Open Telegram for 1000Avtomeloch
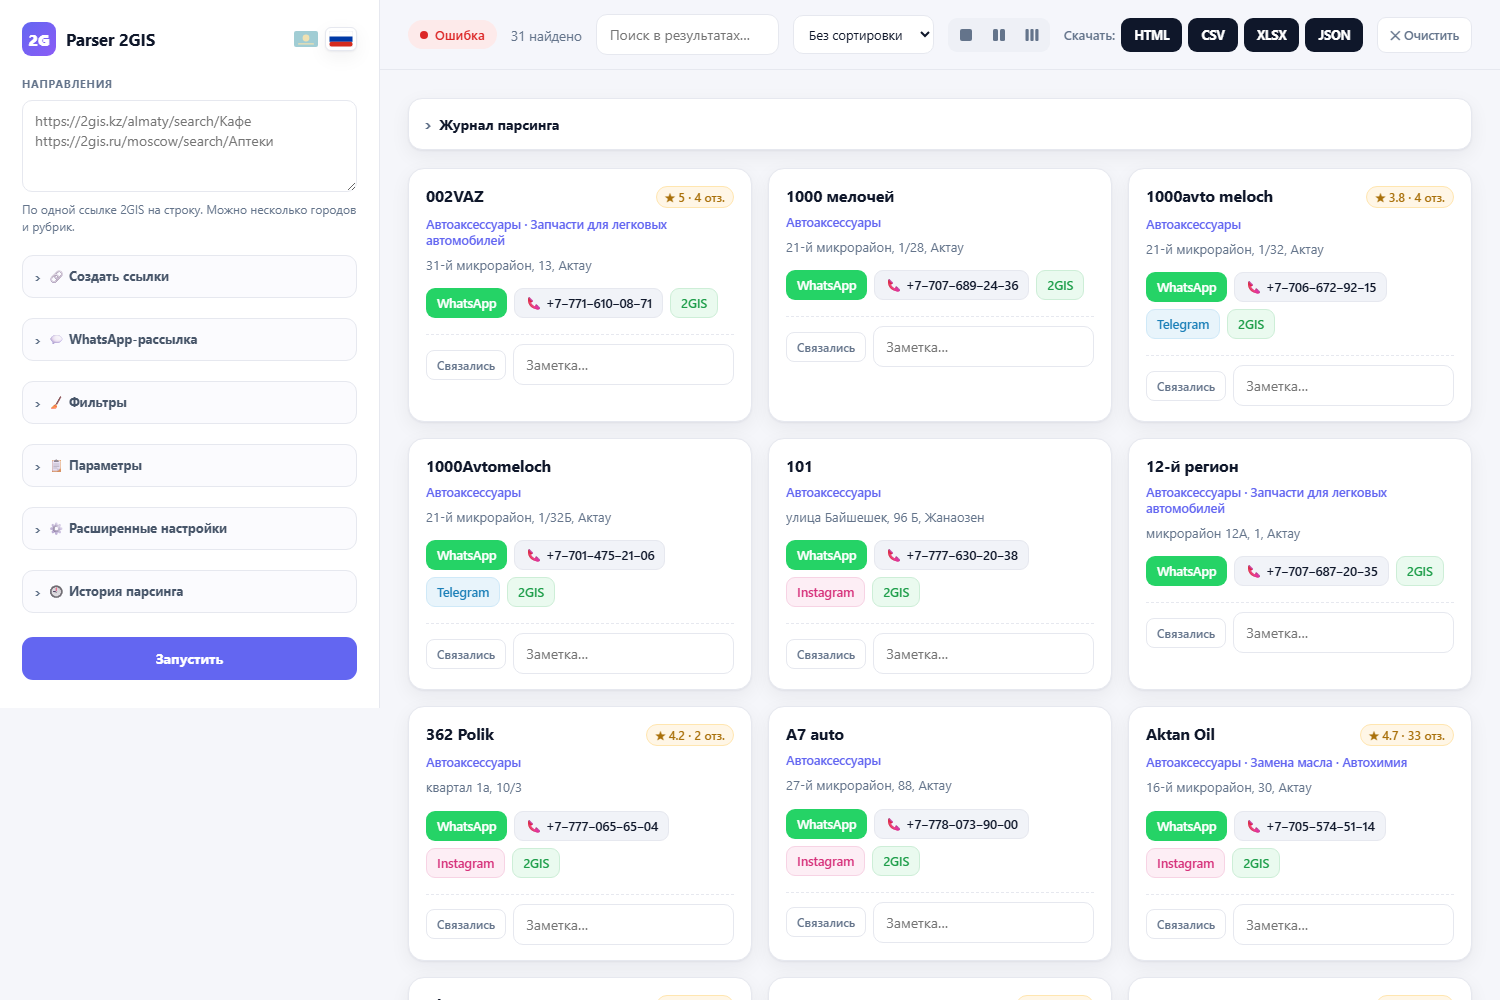This screenshot has height=1000, width=1500. tap(463, 593)
